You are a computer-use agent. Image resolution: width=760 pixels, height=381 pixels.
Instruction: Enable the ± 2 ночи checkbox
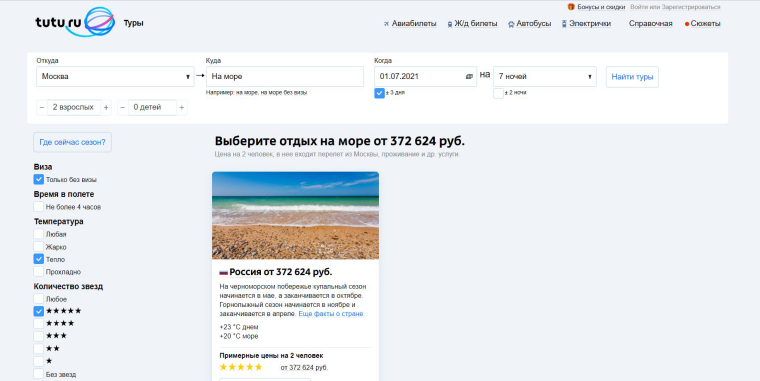coord(498,93)
